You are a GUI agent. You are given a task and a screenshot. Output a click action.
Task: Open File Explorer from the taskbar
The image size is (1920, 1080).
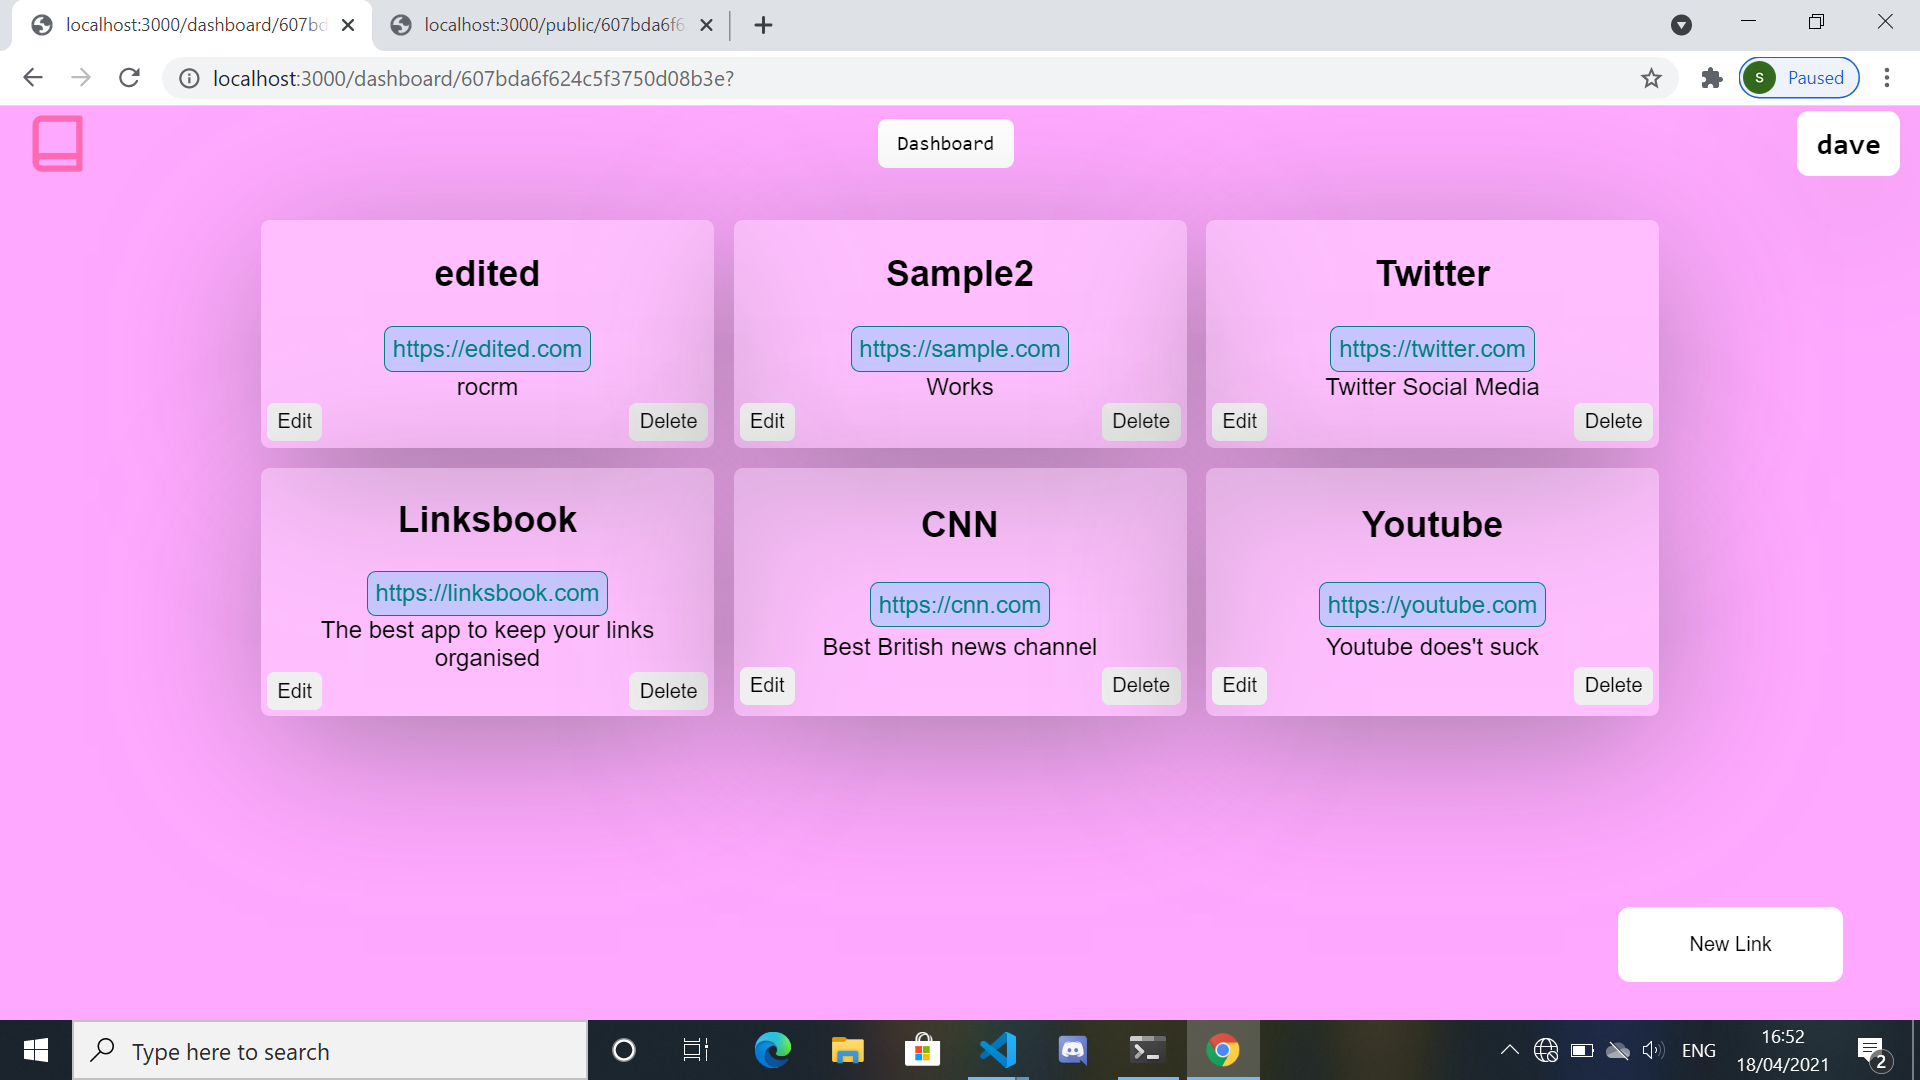(847, 1050)
